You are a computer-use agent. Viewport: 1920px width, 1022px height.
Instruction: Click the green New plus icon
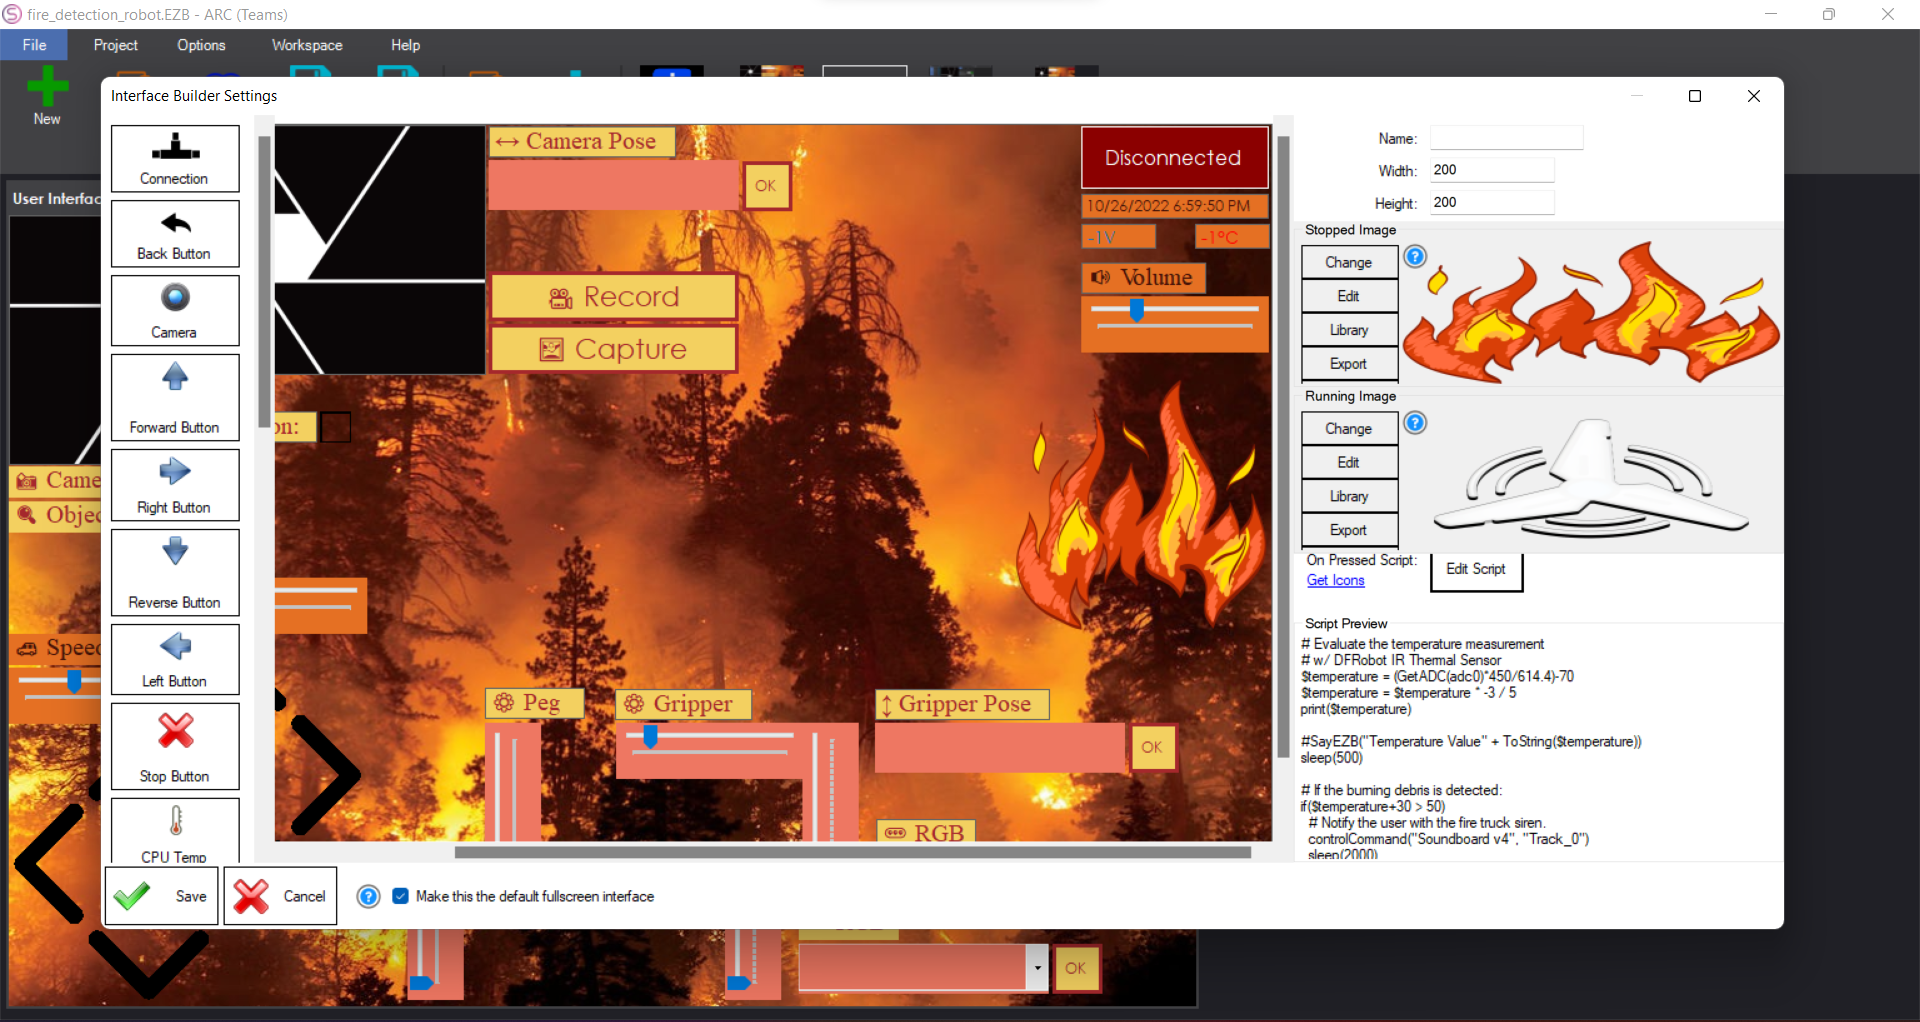(x=47, y=86)
